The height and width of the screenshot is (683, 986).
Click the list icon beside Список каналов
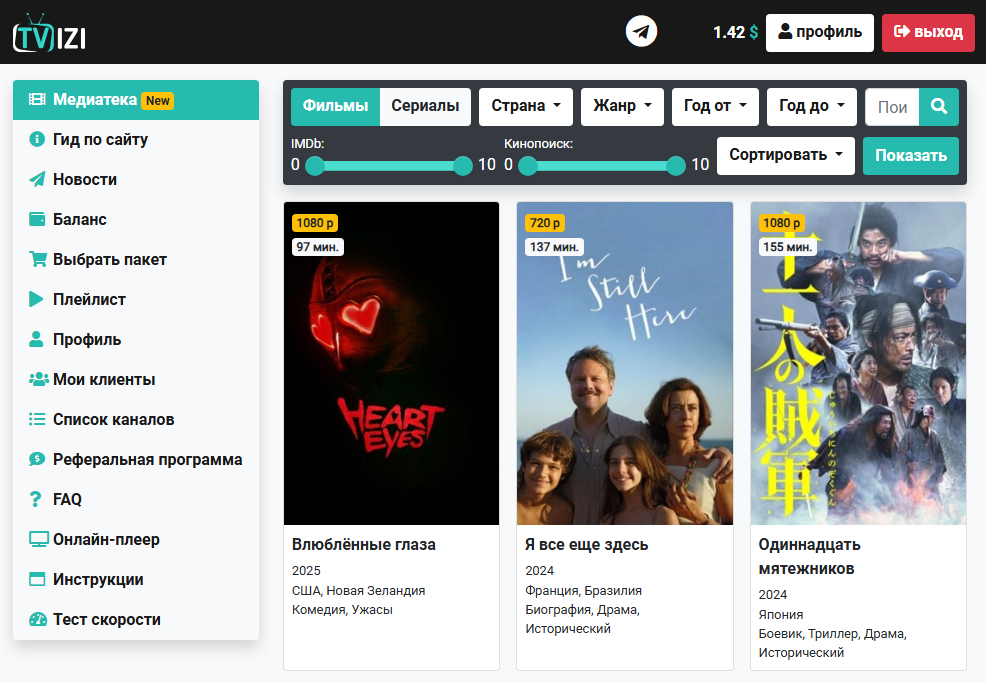click(x=37, y=419)
